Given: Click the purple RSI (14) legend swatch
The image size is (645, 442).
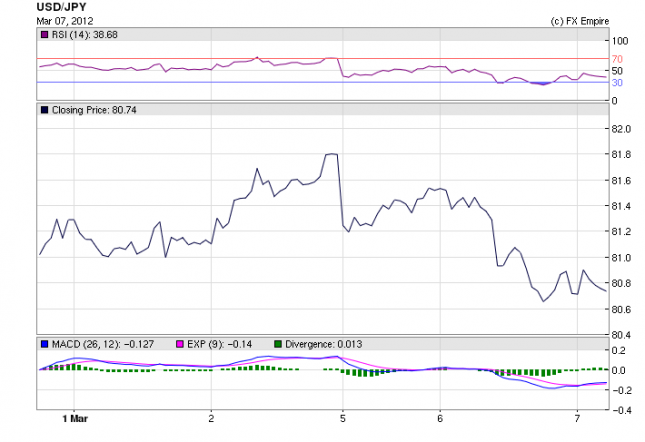Looking at the screenshot, I should pos(44,34).
